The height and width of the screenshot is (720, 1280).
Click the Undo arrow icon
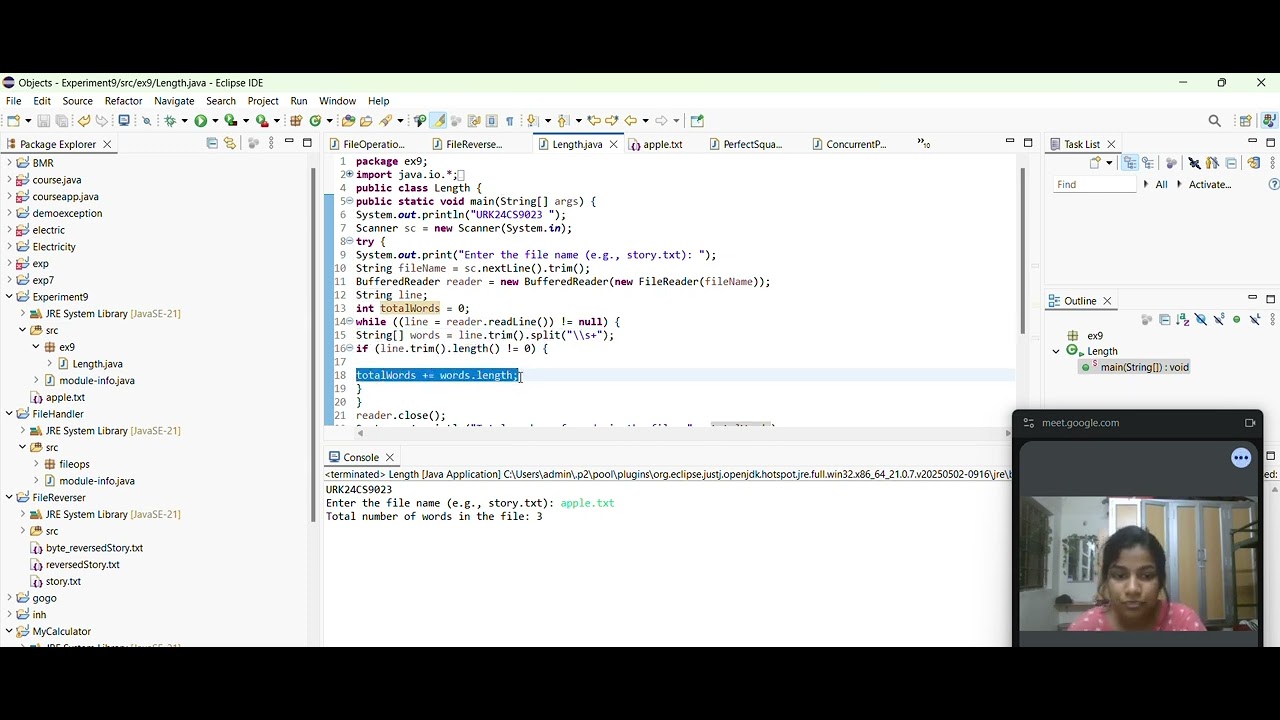[84, 121]
